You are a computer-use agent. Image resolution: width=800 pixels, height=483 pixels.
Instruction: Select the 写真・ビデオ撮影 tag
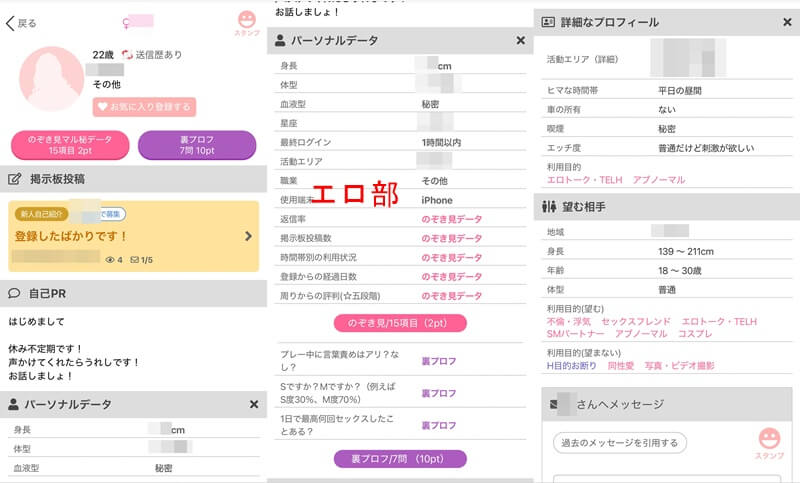[x=680, y=366]
